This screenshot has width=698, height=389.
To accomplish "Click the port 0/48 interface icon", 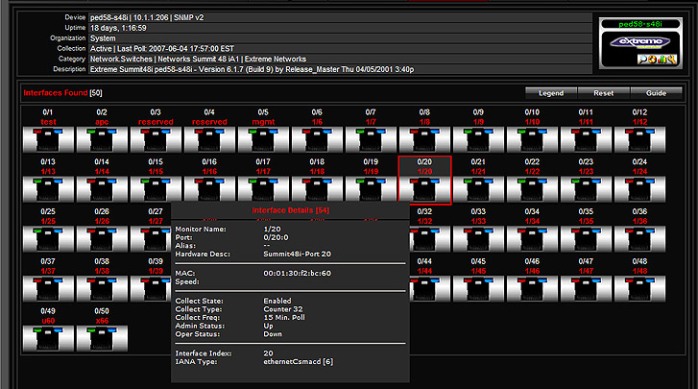I will (640, 289).
